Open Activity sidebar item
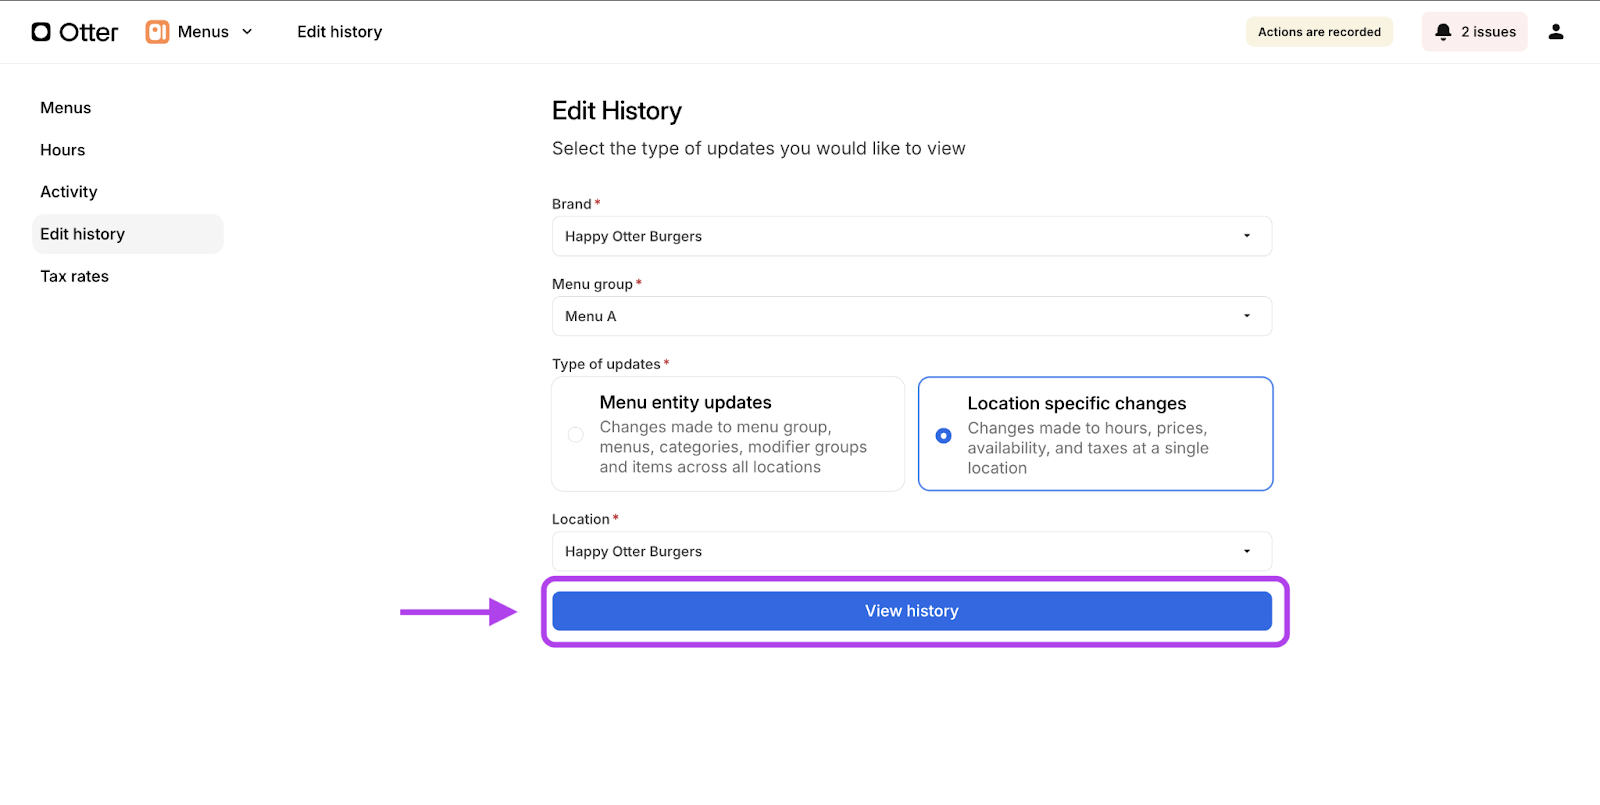The height and width of the screenshot is (805, 1600). 69,192
